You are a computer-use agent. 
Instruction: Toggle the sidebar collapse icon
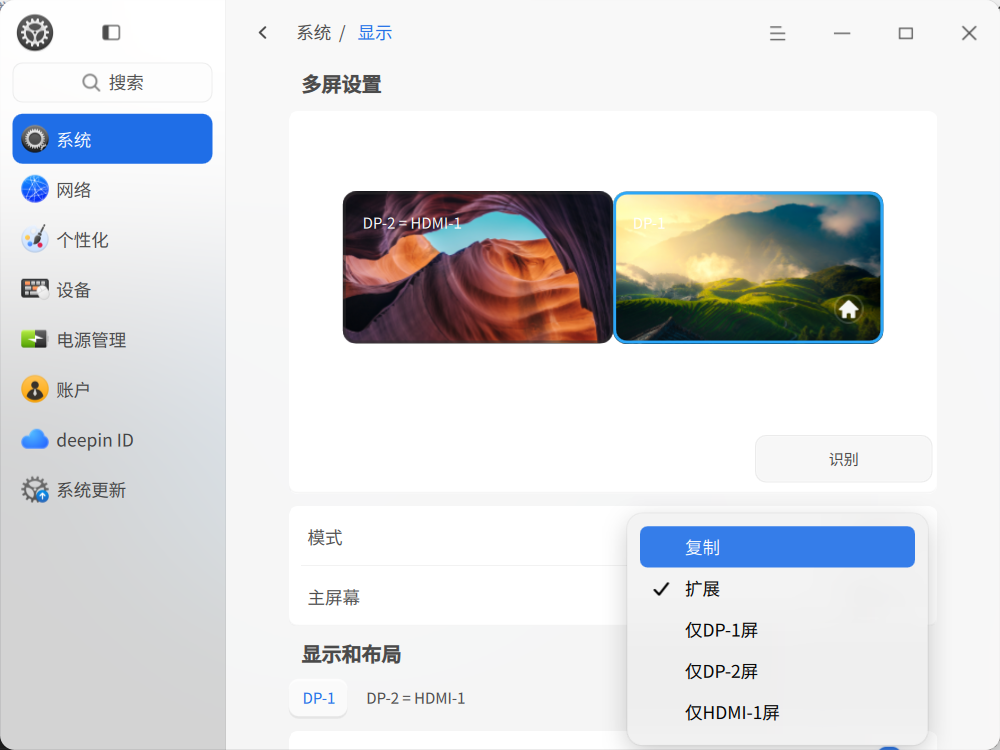tap(111, 33)
